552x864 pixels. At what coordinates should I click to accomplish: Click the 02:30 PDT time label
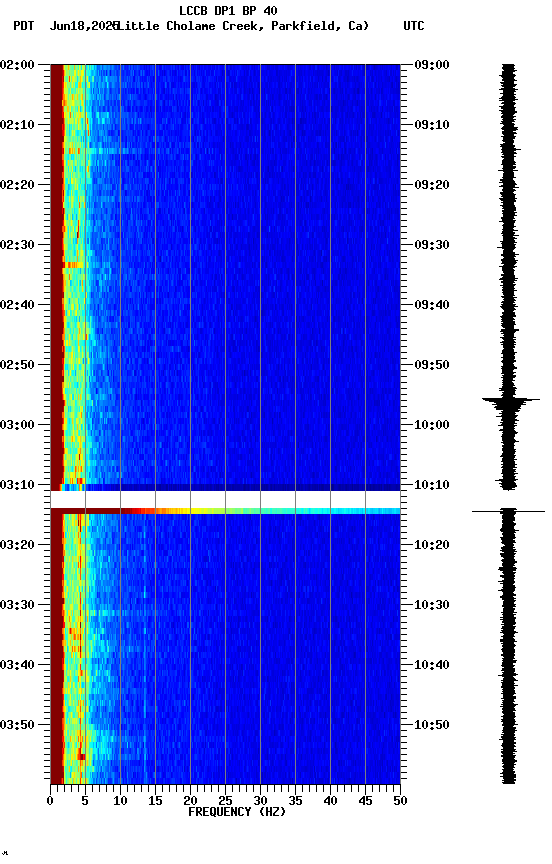point(17,245)
